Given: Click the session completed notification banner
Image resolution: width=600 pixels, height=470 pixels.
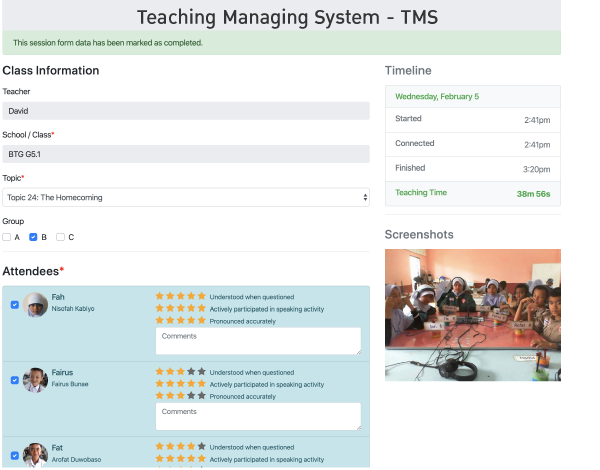Looking at the screenshot, I should [x=282, y=43].
